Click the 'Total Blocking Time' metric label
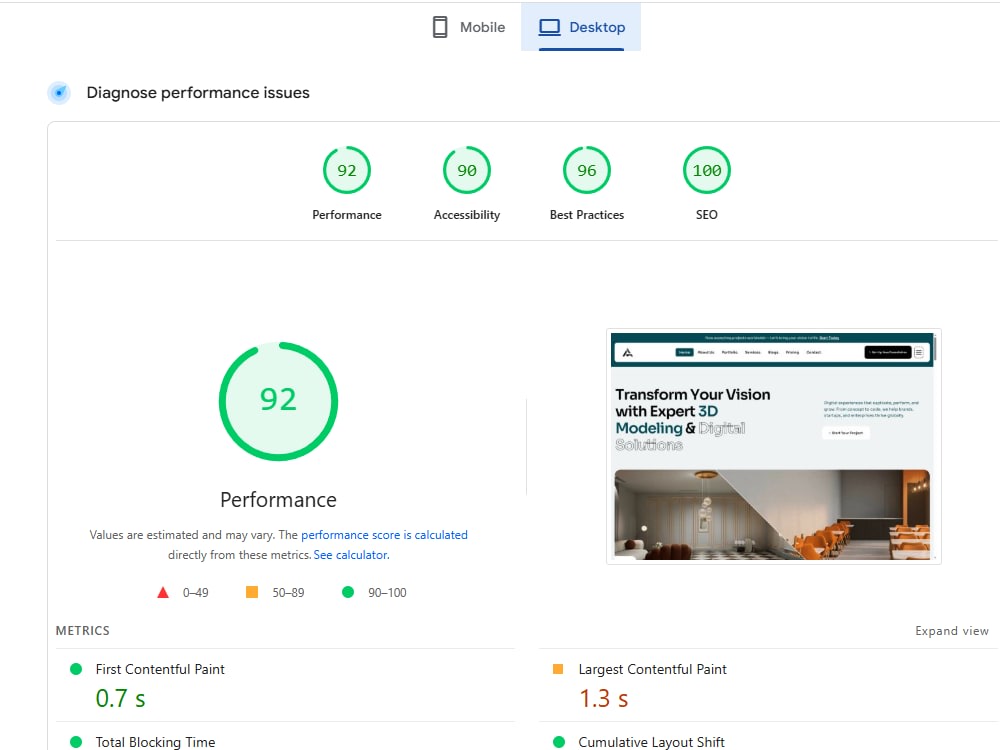 point(156,742)
